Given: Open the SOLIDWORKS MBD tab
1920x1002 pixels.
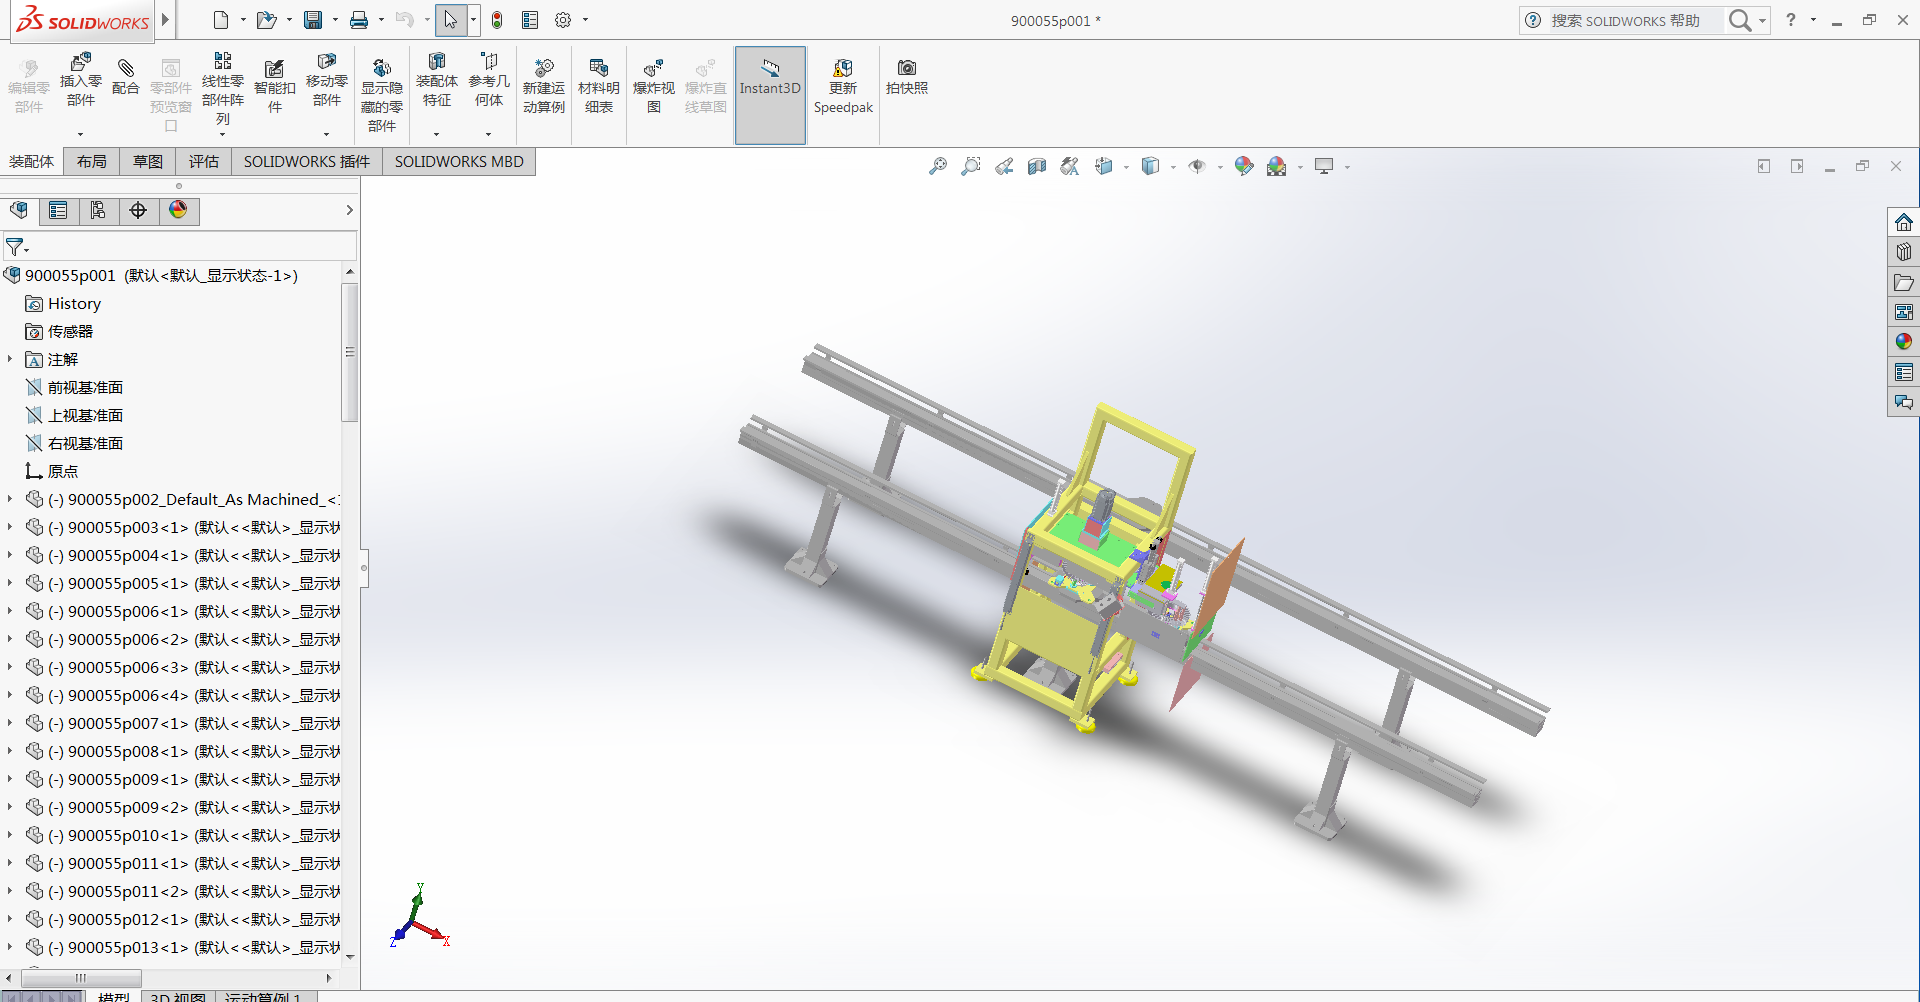Looking at the screenshot, I should [x=459, y=161].
